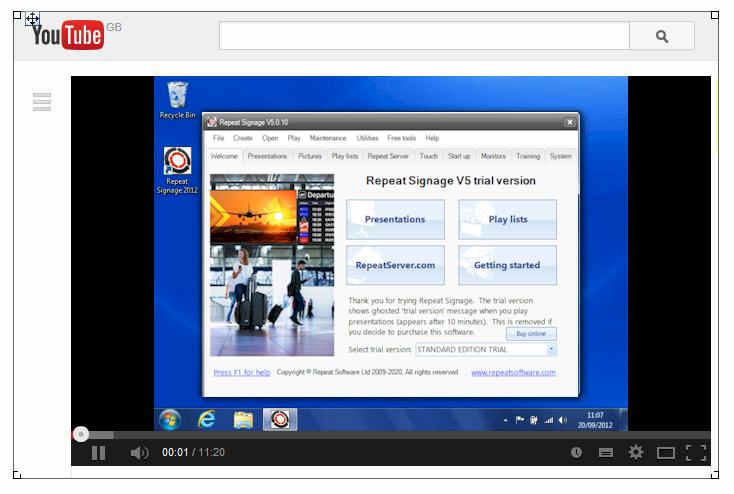Screen dimensions: 734x494
Task: Switch to the Touch tab
Action: pos(428,156)
